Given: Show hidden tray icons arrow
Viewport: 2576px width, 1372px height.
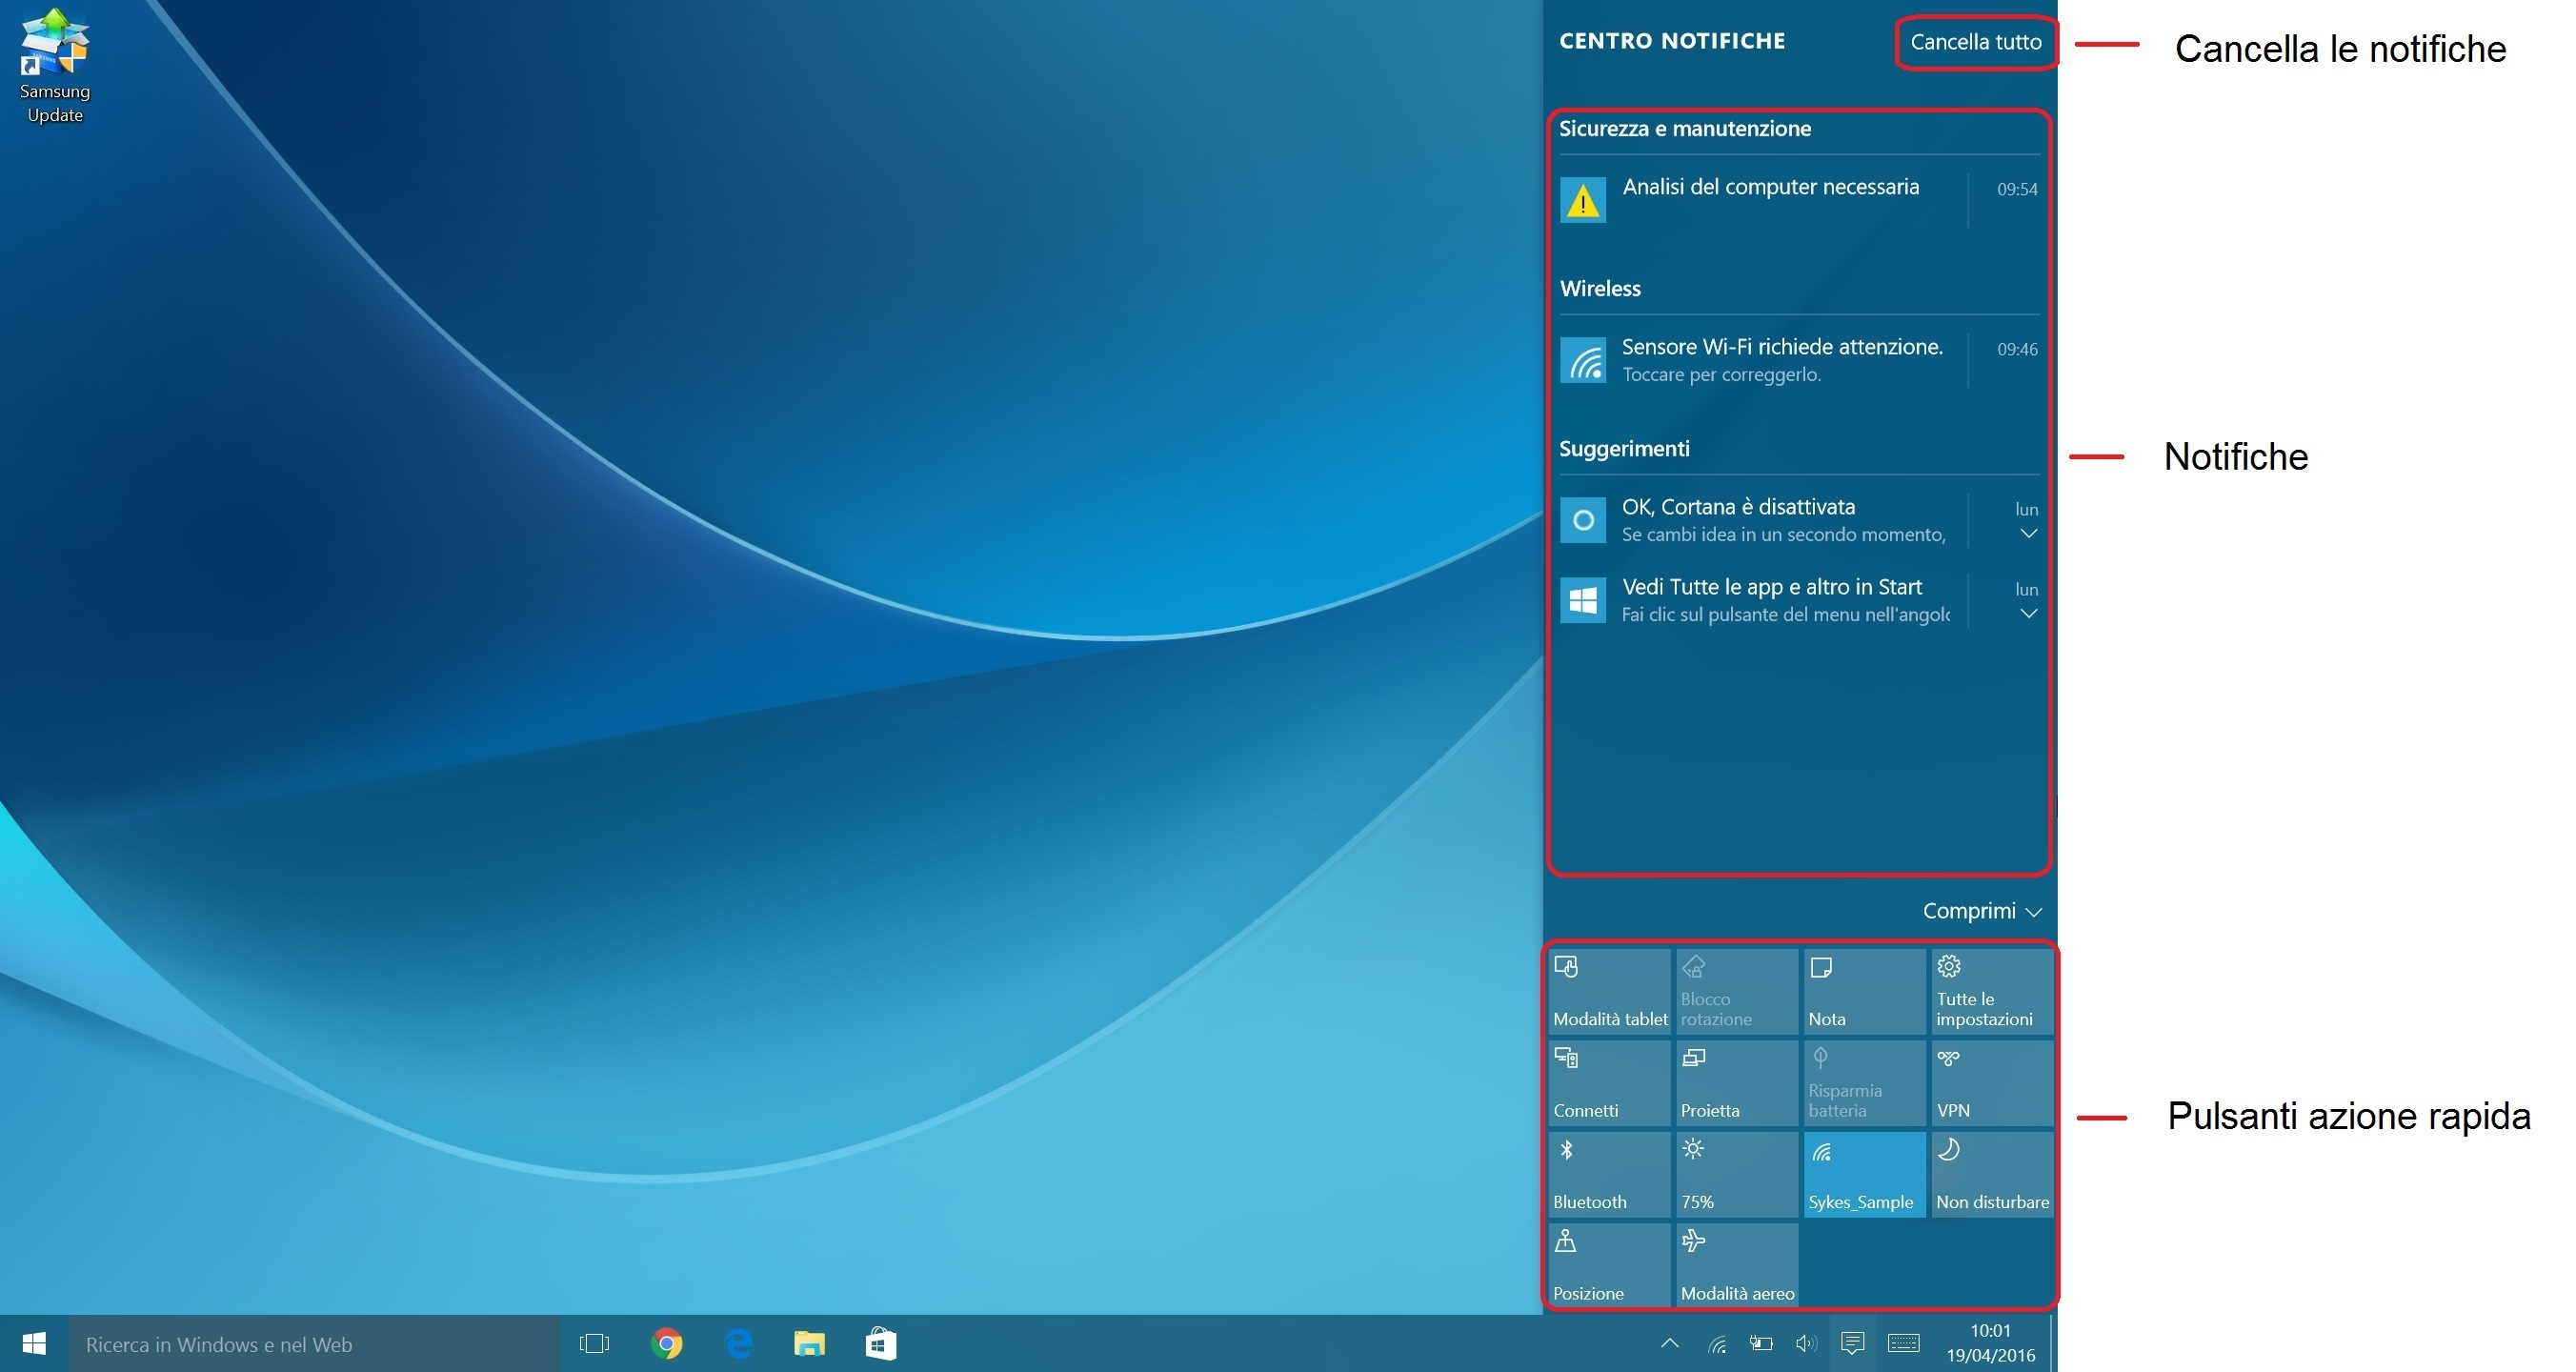Looking at the screenshot, I should pos(1670,1344).
